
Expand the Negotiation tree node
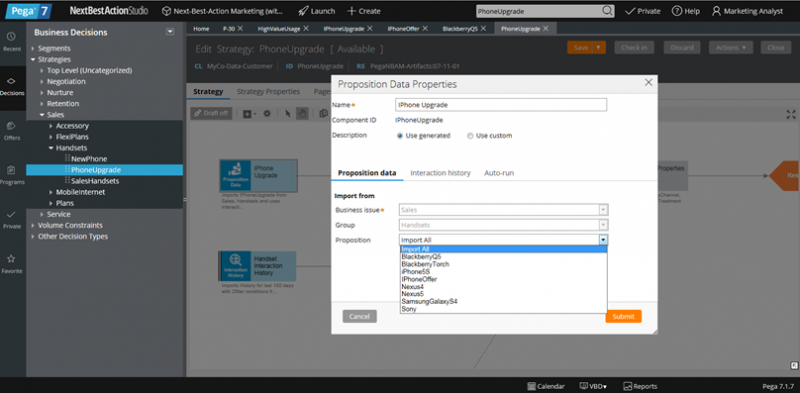coord(42,82)
